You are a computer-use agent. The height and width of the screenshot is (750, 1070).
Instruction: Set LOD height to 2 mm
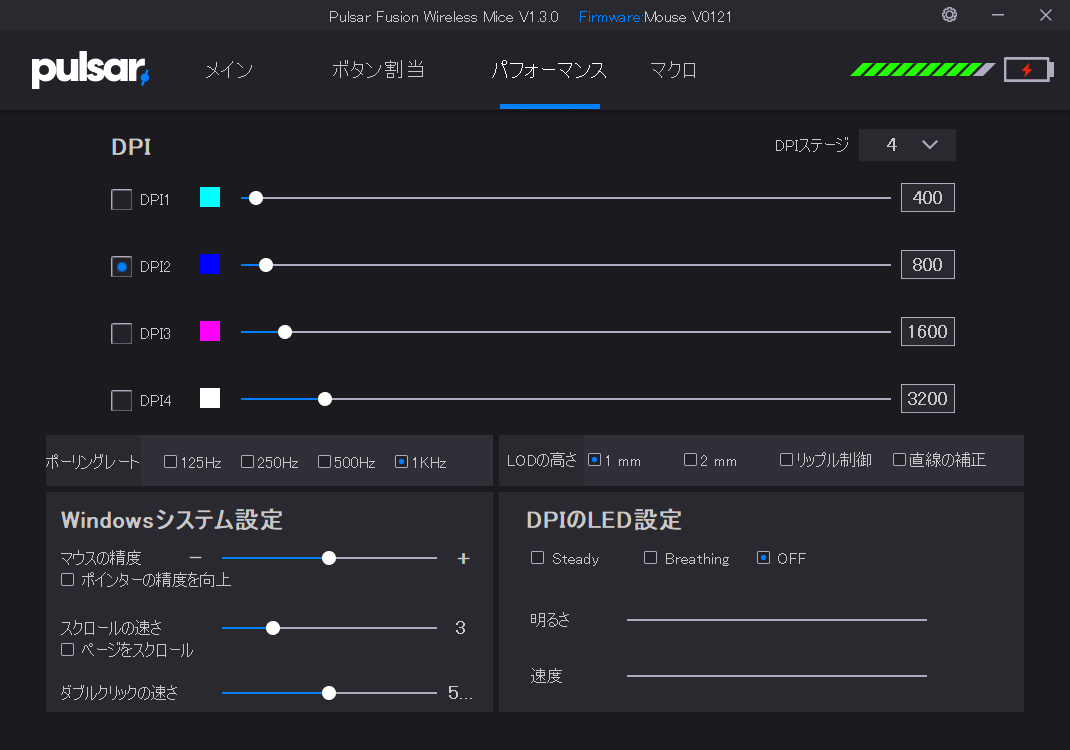pyautogui.click(x=690, y=460)
